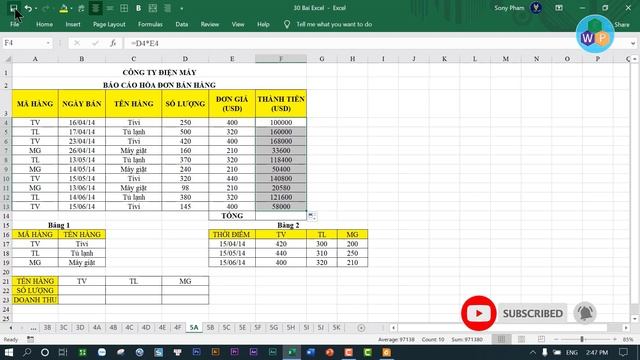The image size is (640, 360).
Task: Switch to Normal view in status bar
Action: pos(502,339)
